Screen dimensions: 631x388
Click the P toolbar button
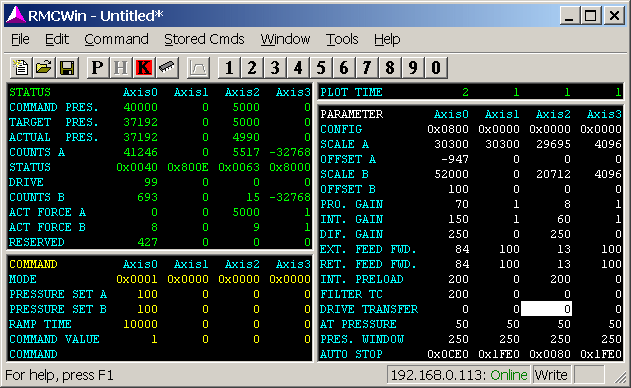98,68
